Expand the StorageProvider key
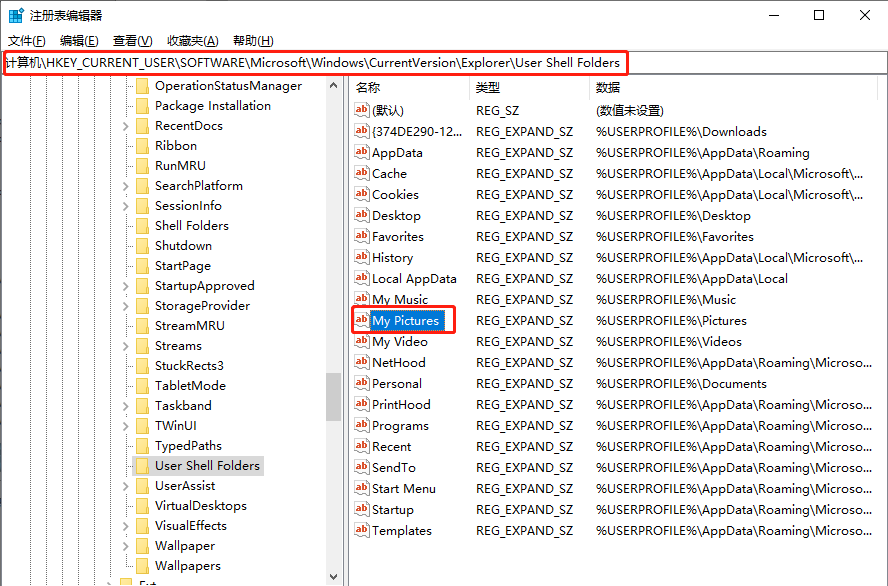This screenshot has width=888, height=586. 126,306
